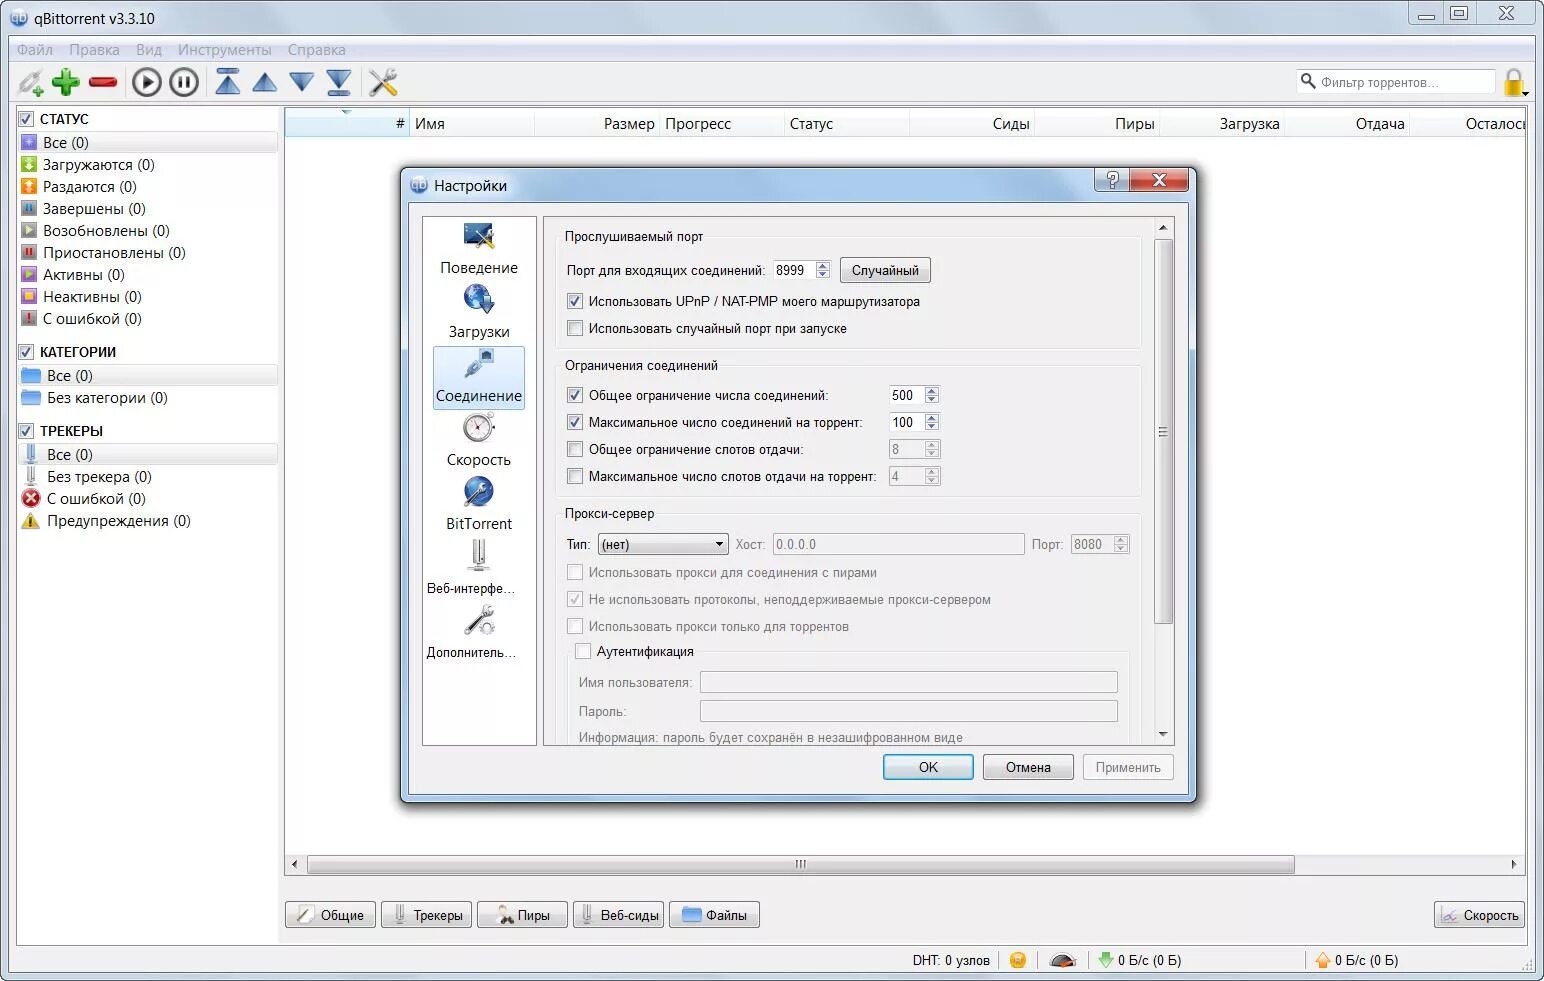Click the Отмена button

click(x=1028, y=767)
